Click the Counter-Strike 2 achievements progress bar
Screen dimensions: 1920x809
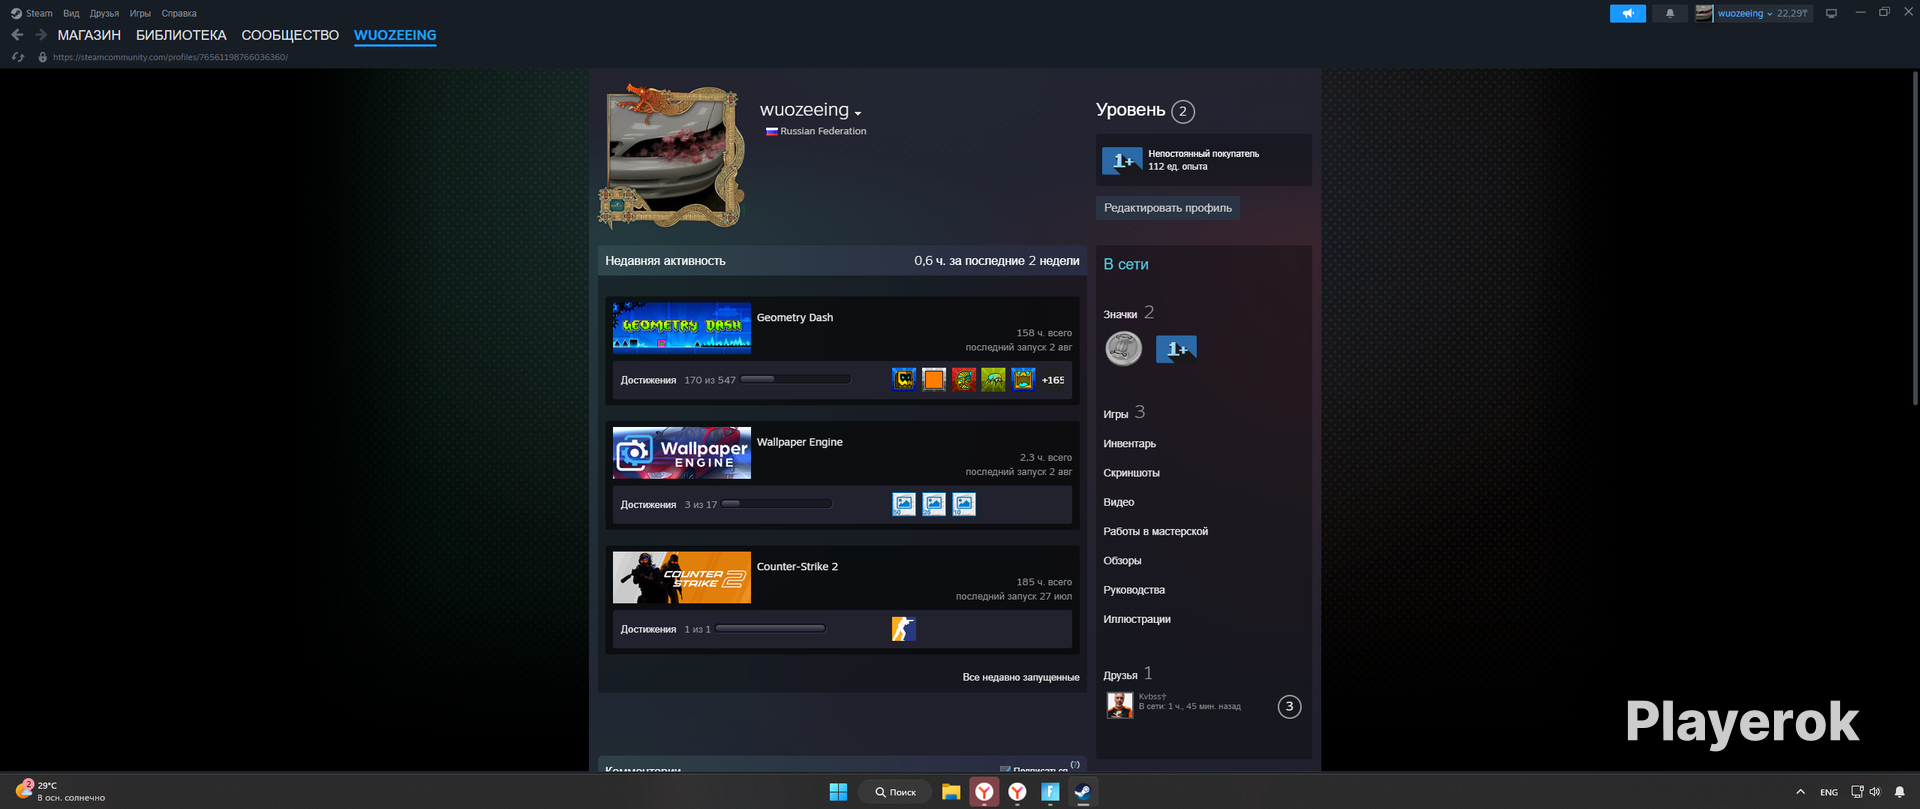pyautogui.click(x=771, y=628)
